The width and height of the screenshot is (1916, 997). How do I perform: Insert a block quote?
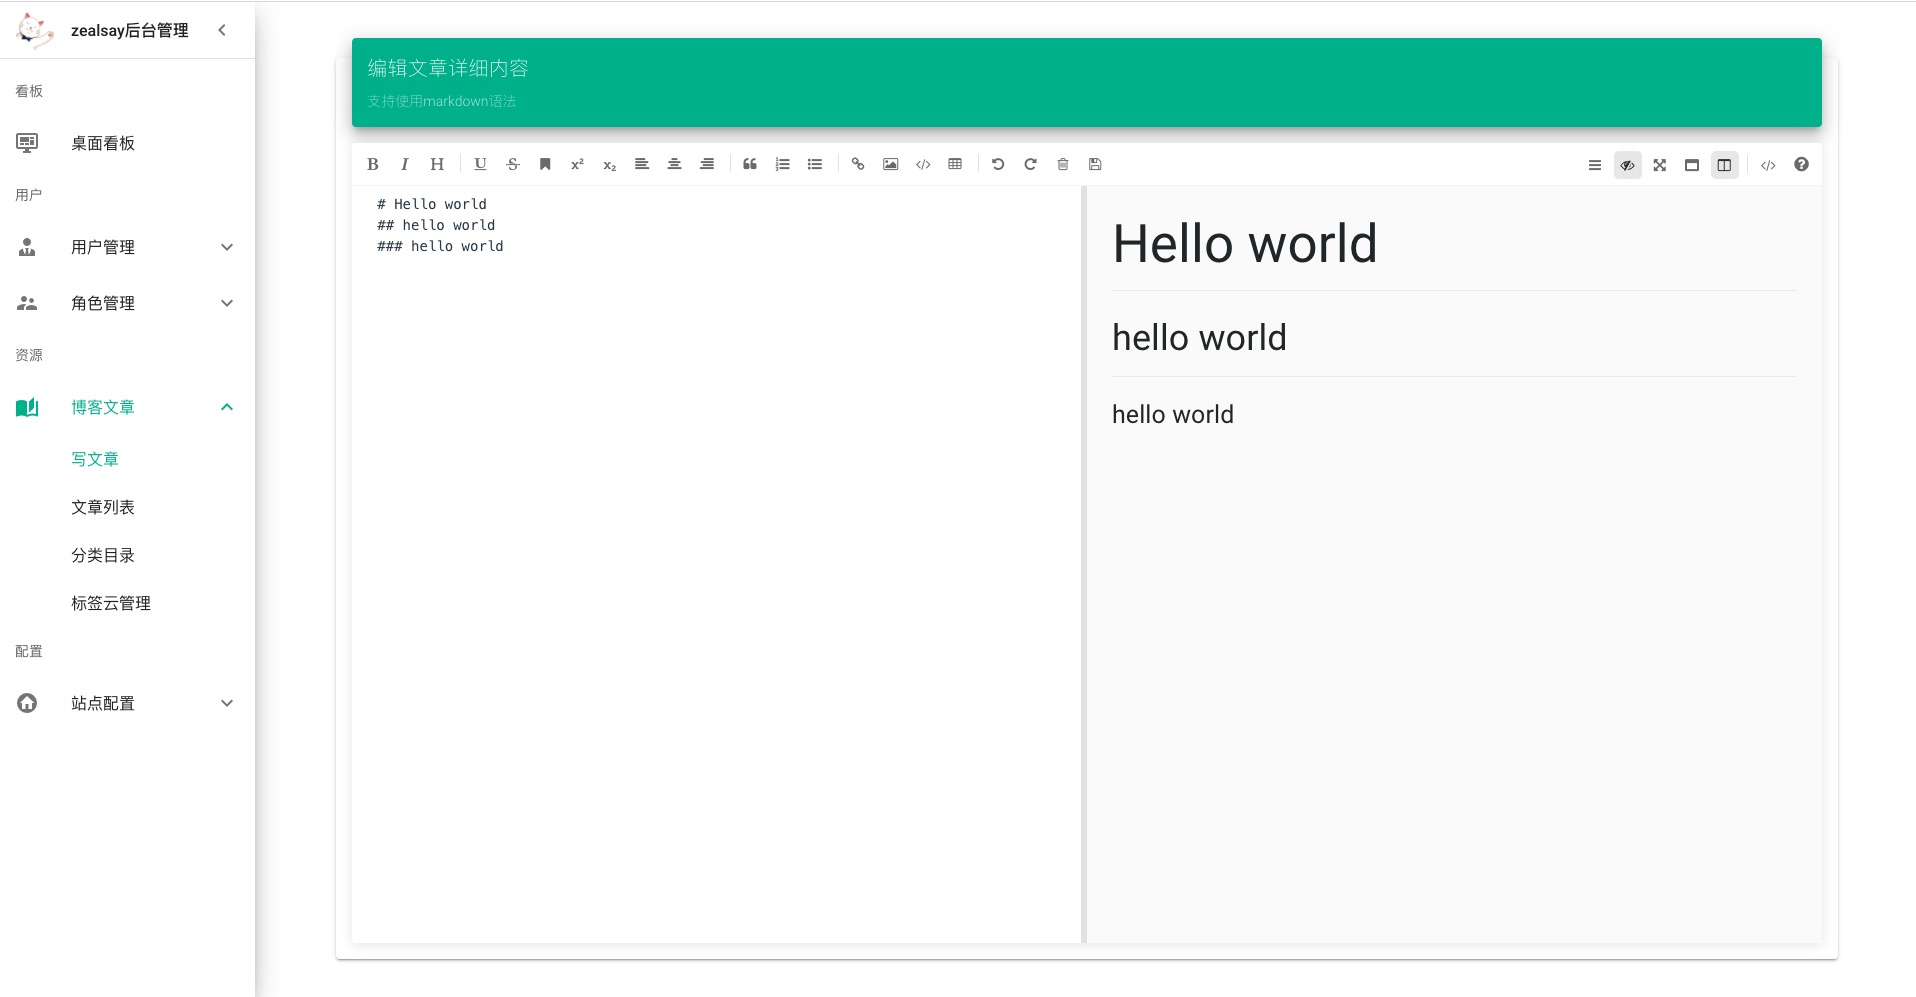click(x=750, y=164)
